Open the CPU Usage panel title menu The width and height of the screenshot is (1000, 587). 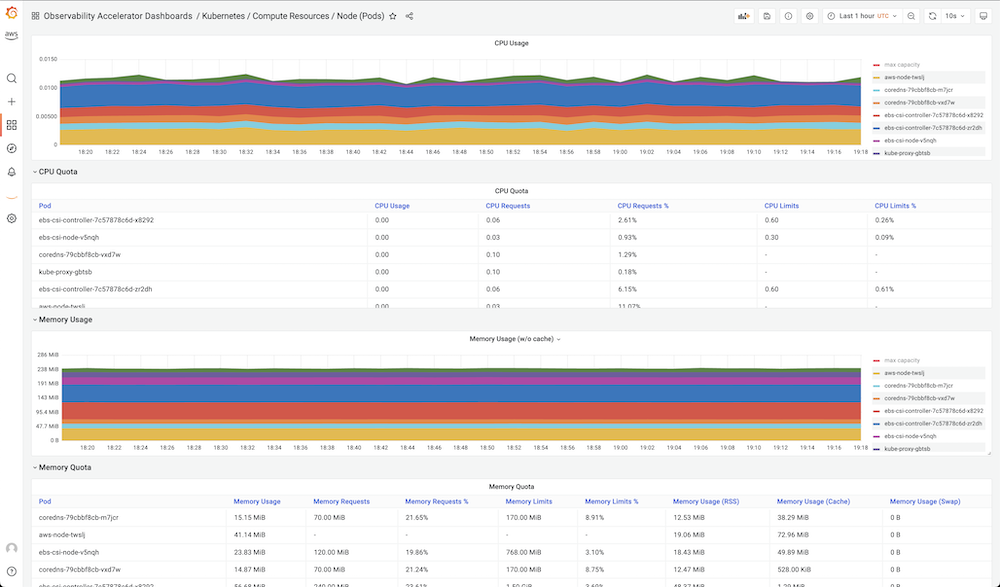point(511,43)
